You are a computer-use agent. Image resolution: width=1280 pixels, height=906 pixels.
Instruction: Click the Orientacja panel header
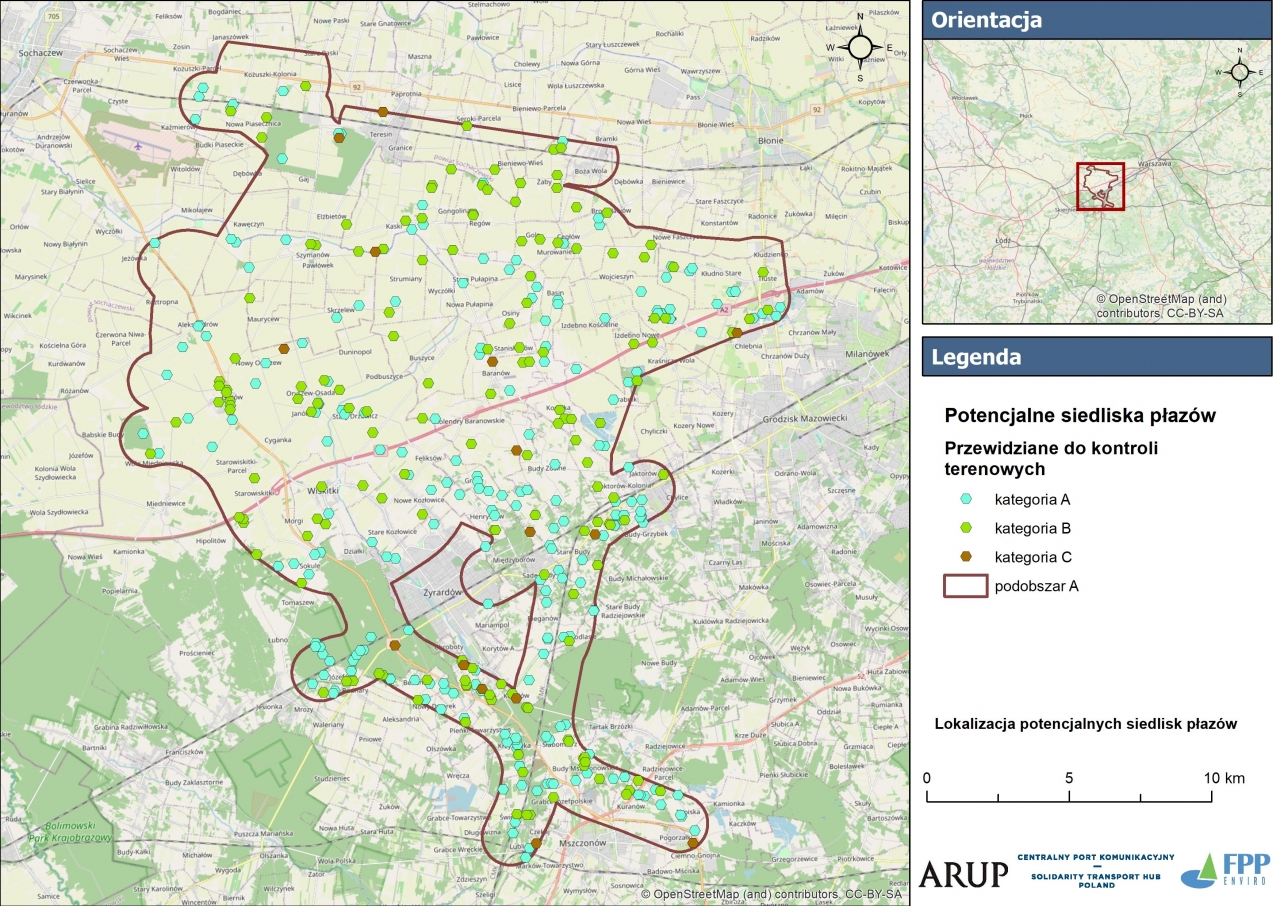(1096, 20)
